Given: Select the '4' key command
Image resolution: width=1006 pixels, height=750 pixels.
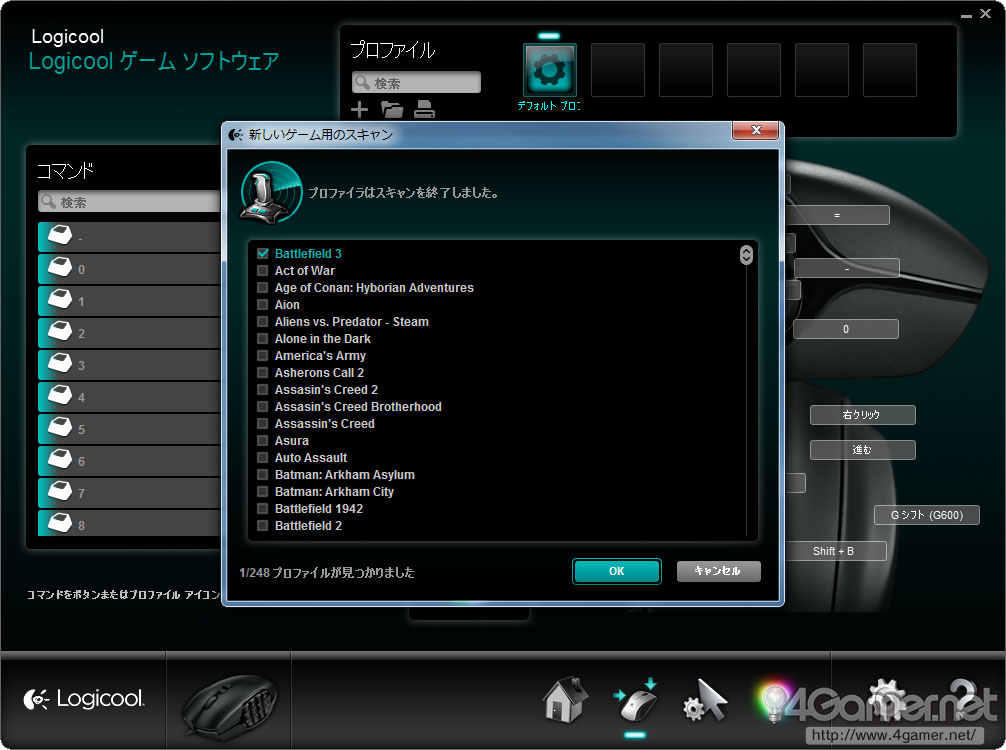Looking at the screenshot, I should pyautogui.click(x=130, y=398).
